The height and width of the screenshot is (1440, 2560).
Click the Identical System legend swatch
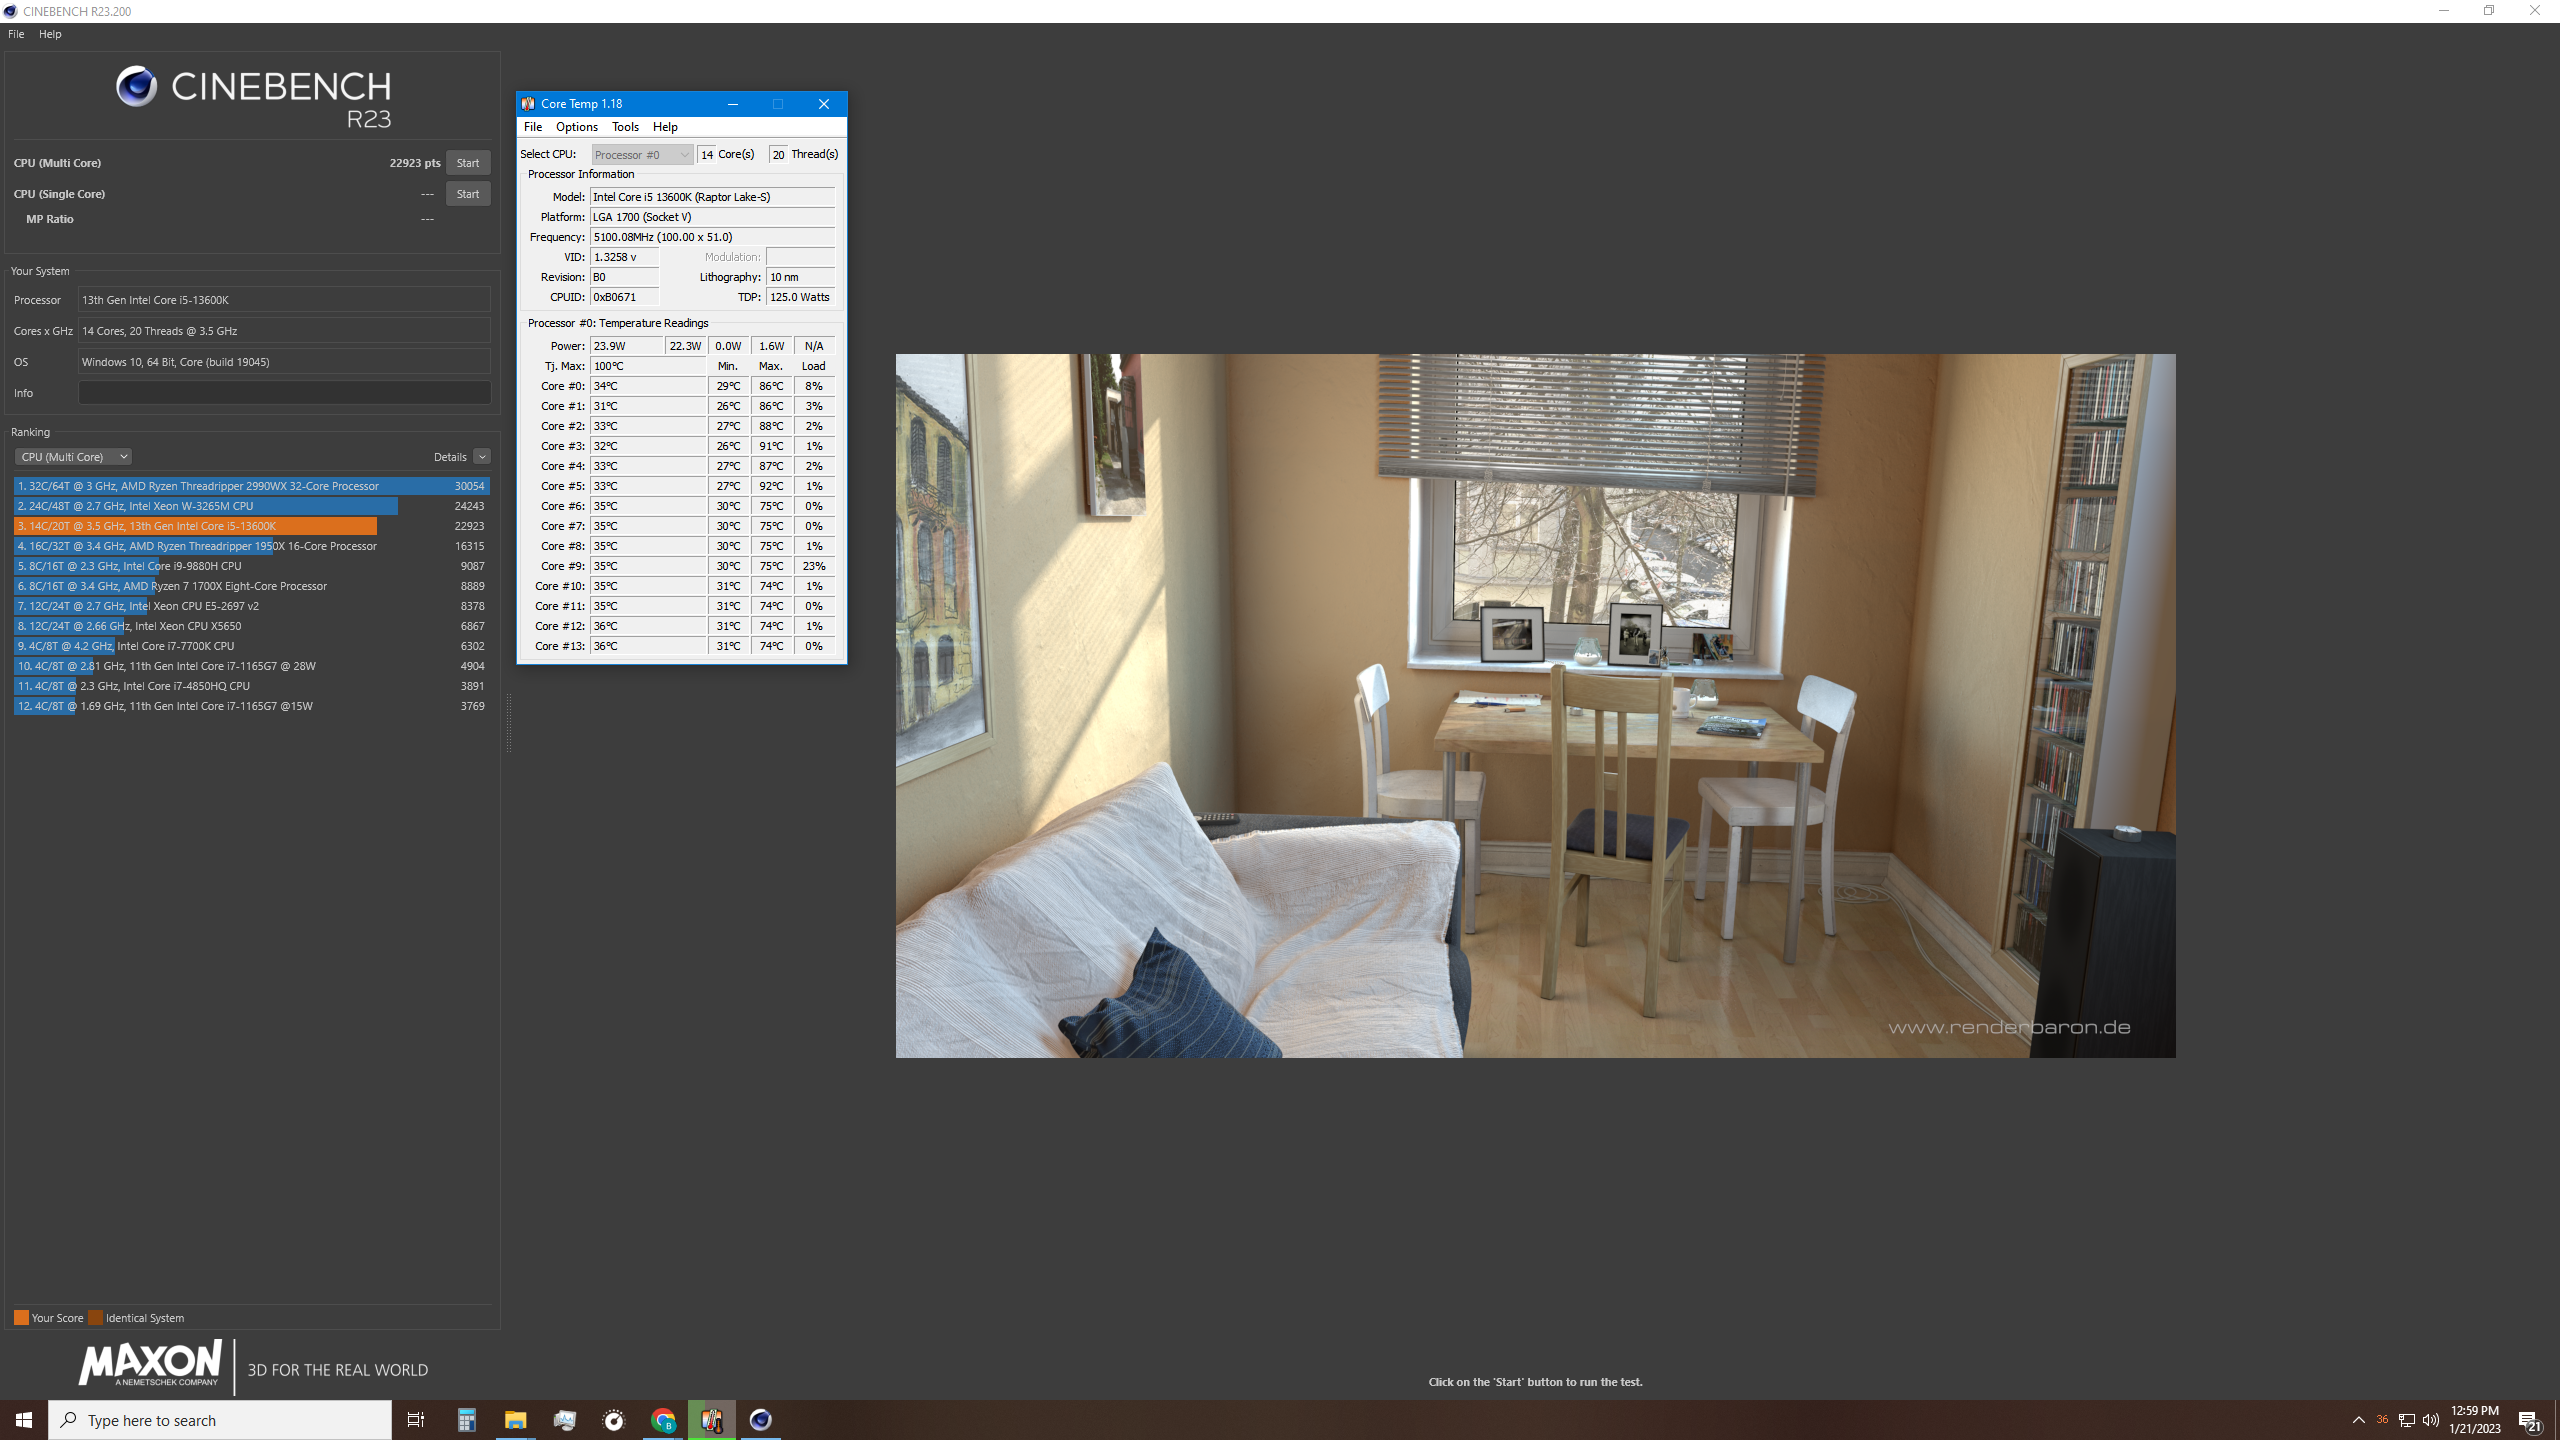pos(95,1318)
